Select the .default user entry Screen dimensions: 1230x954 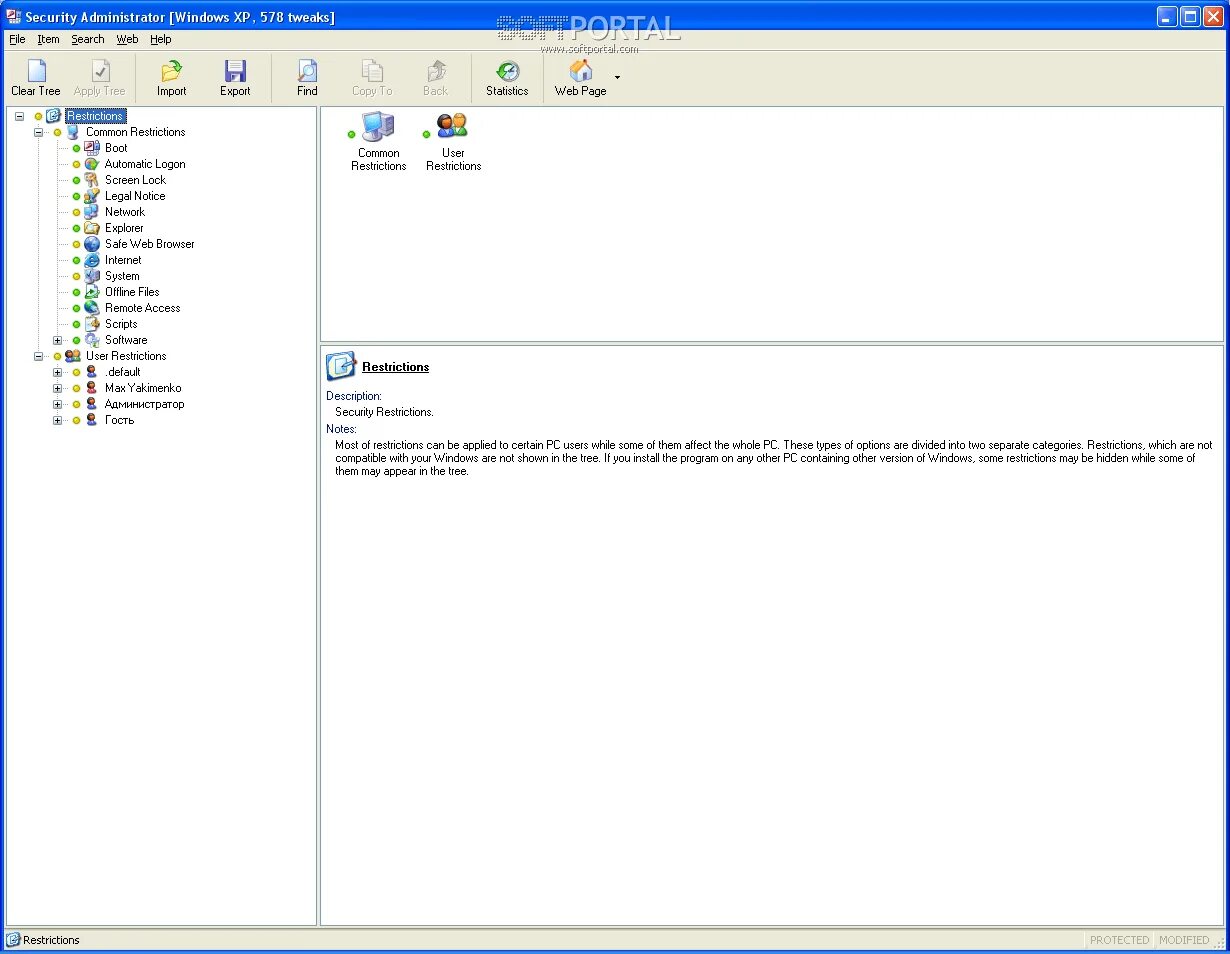pos(122,372)
